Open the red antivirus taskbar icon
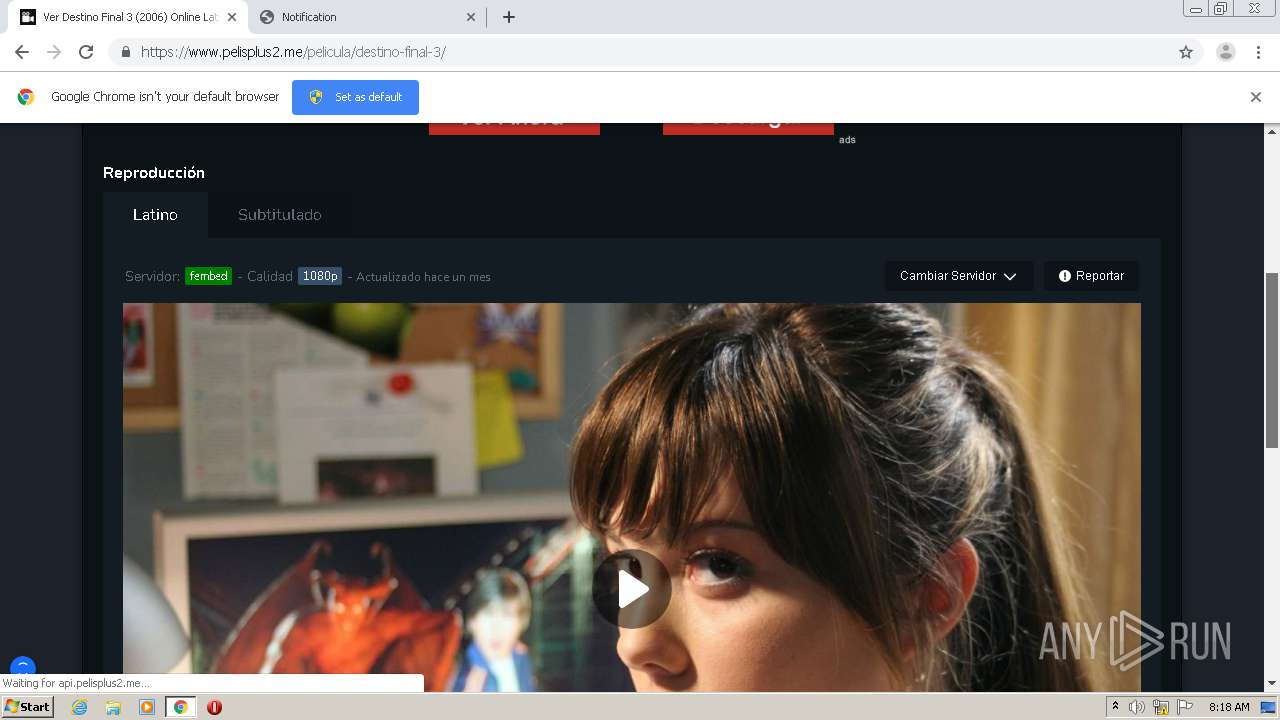The width and height of the screenshot is (1280, 720). pyautogui.click(x=214, y=707)
